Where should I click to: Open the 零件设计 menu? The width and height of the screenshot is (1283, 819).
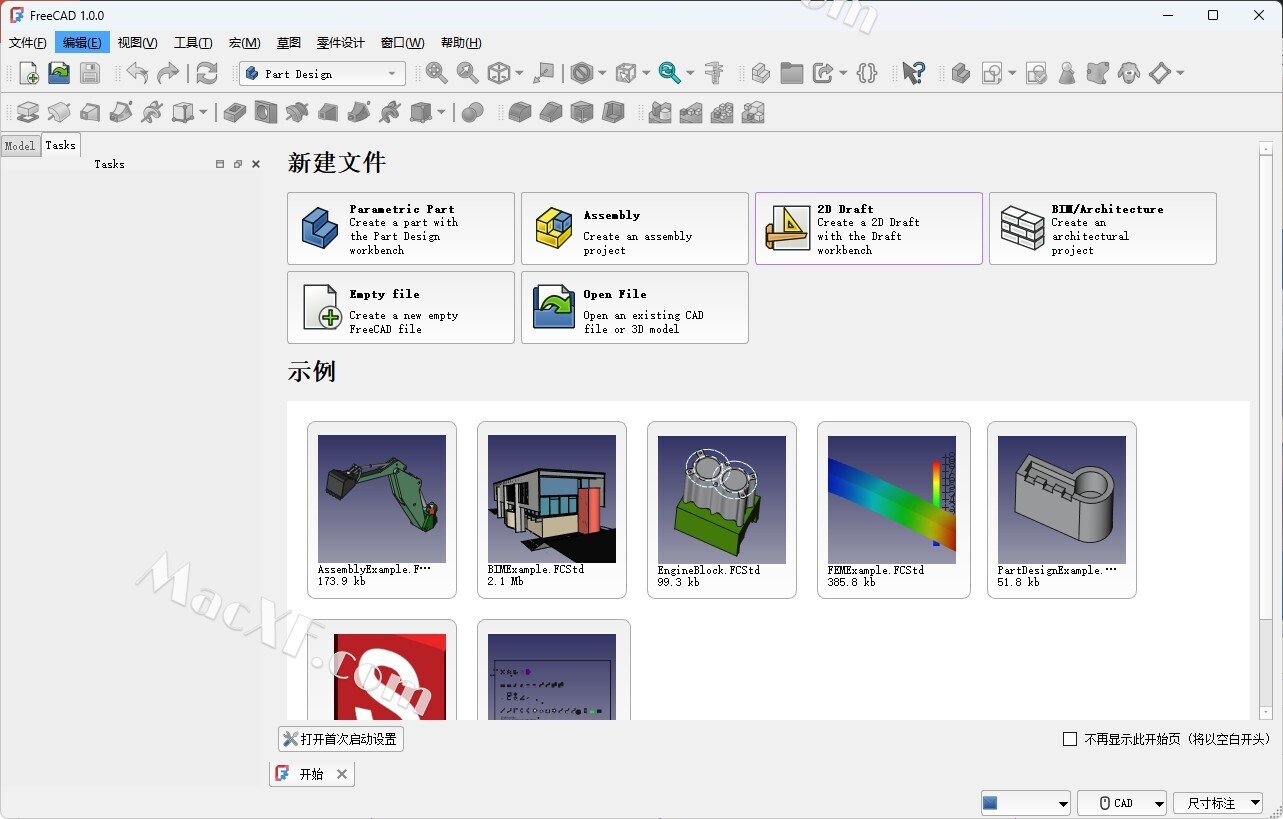[x=340, y=43]
